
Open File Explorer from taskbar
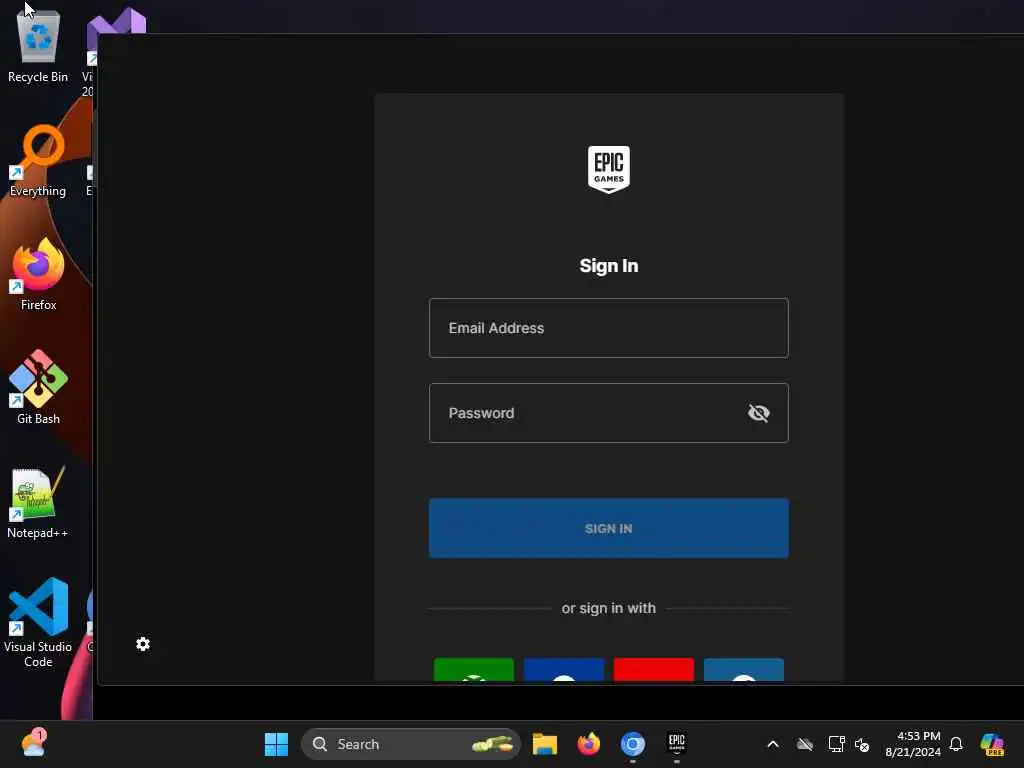(x=545, y=744)
